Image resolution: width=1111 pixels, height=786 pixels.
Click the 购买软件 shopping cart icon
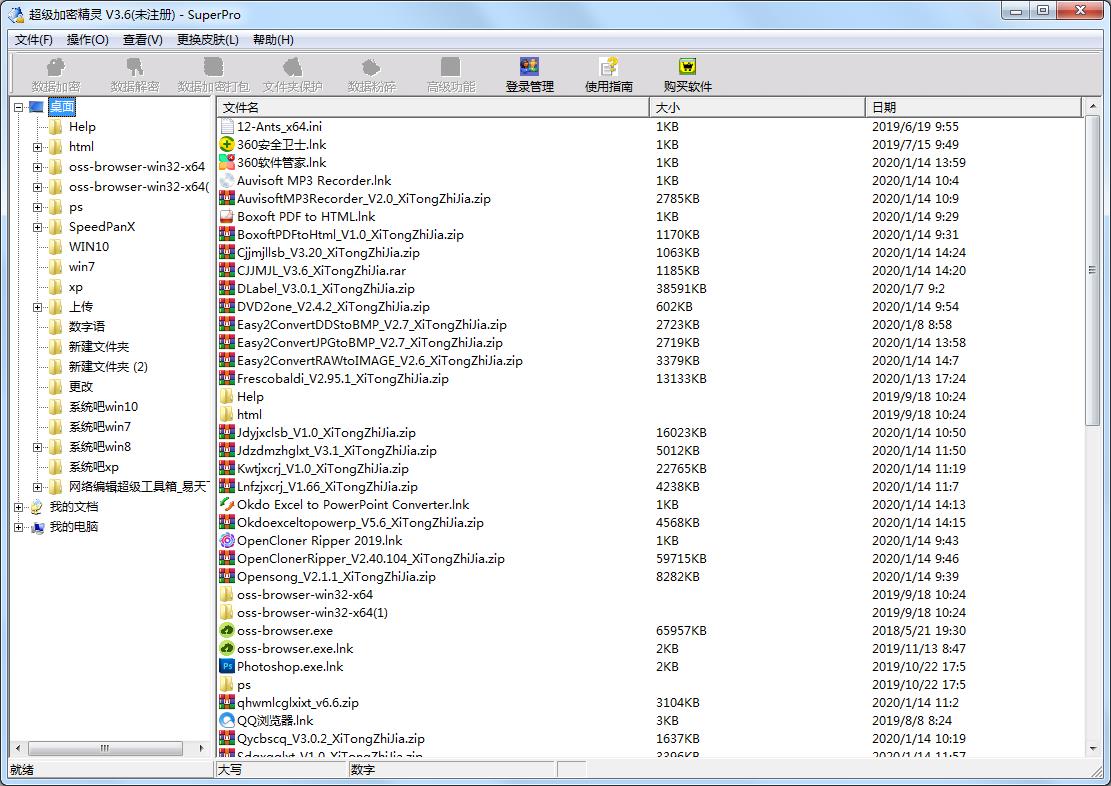687,67
